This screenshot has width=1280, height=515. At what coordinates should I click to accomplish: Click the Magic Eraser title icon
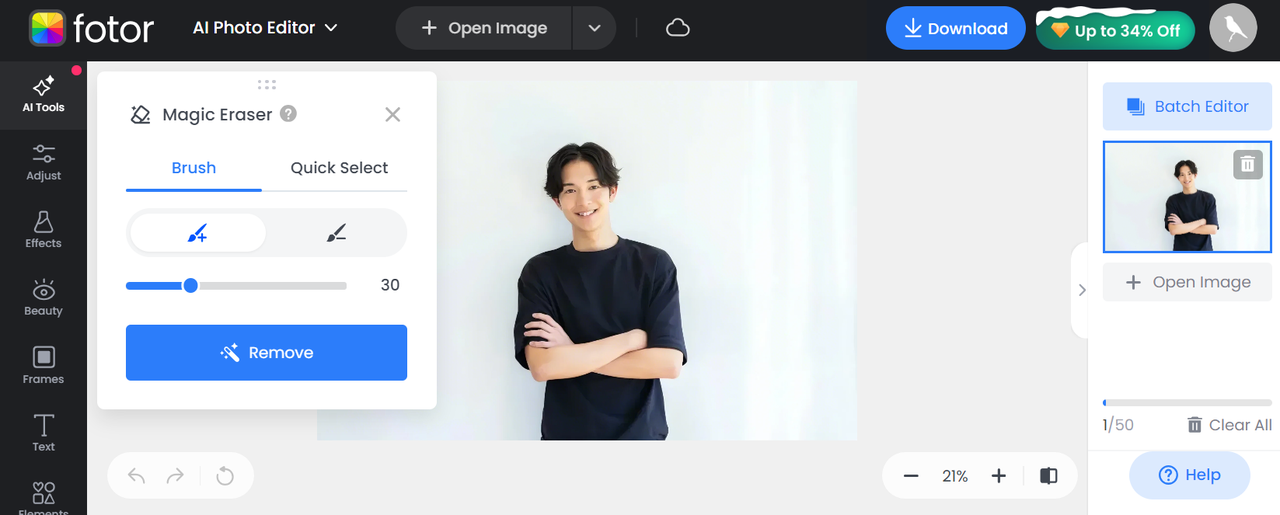point(141,114)
